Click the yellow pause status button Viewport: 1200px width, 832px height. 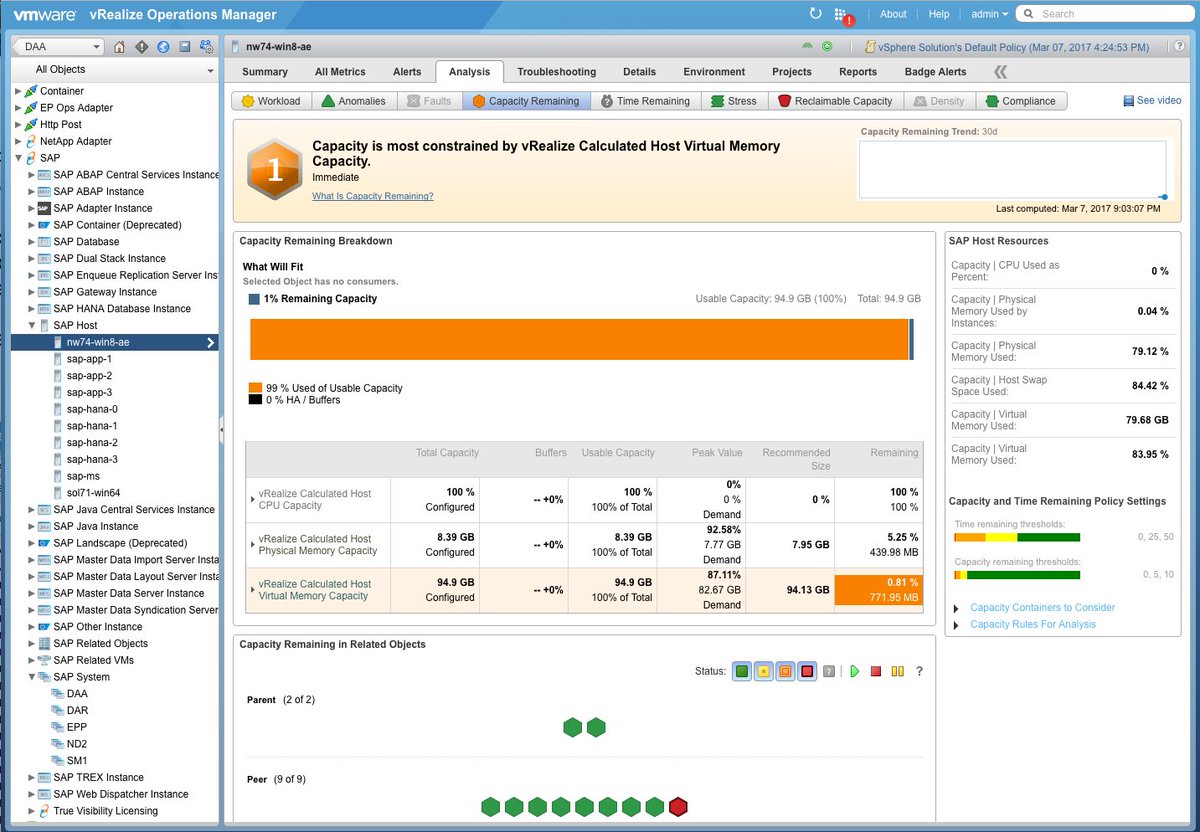tap(897, 671)
